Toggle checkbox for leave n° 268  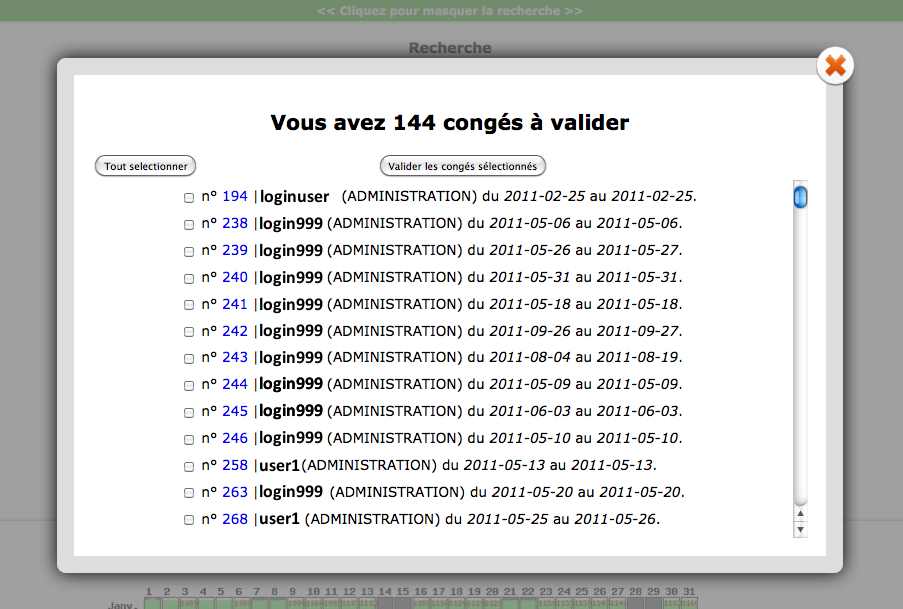(189, 520)
